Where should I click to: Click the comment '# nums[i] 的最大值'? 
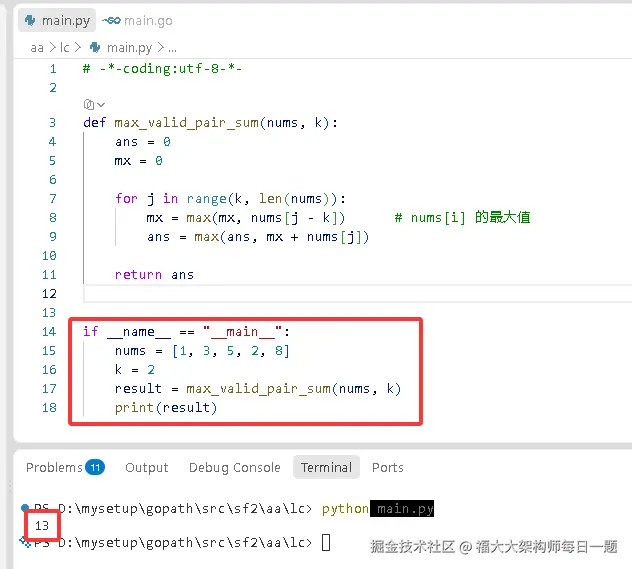click(x=462, y=218)
